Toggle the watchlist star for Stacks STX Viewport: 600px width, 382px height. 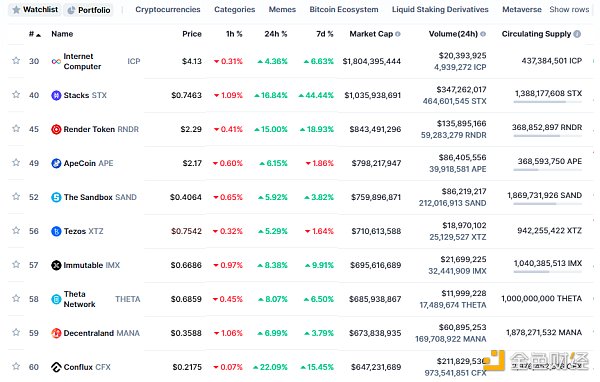(16, 95)
